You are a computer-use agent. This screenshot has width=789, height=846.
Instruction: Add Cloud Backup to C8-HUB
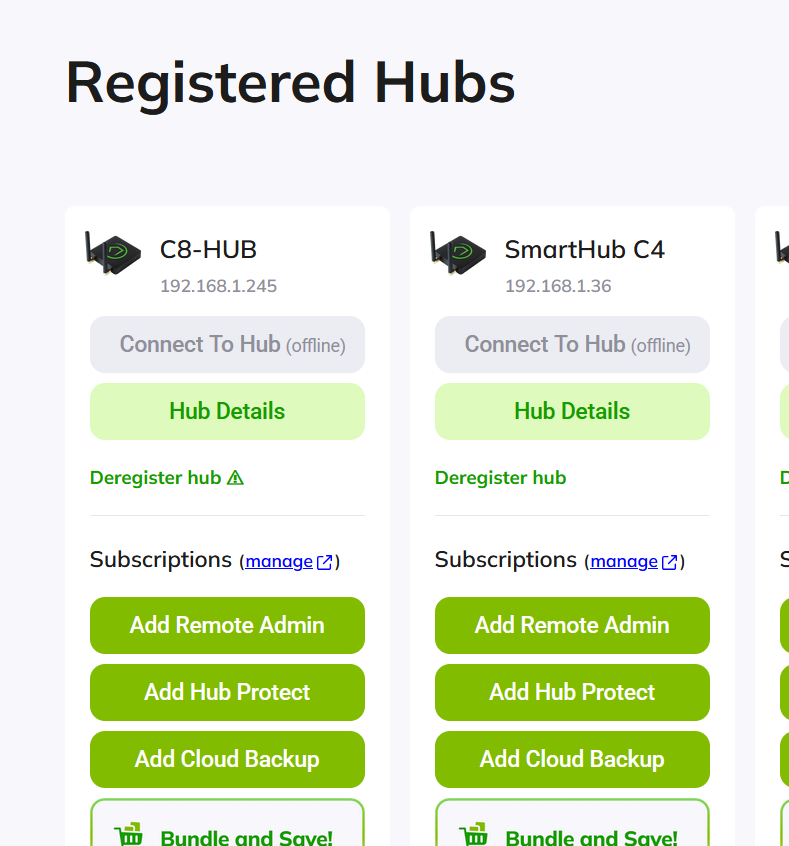coord(227,759)
